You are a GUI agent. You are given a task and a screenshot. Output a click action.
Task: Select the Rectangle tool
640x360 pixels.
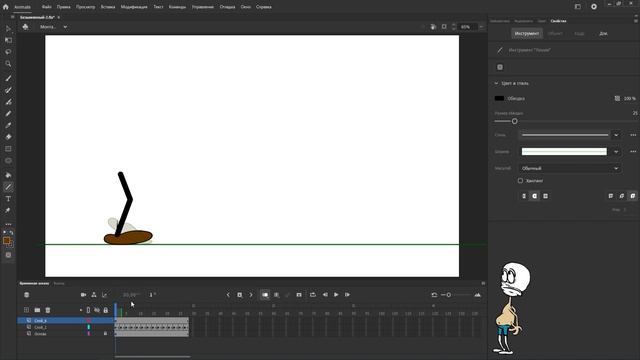(8, 149)
